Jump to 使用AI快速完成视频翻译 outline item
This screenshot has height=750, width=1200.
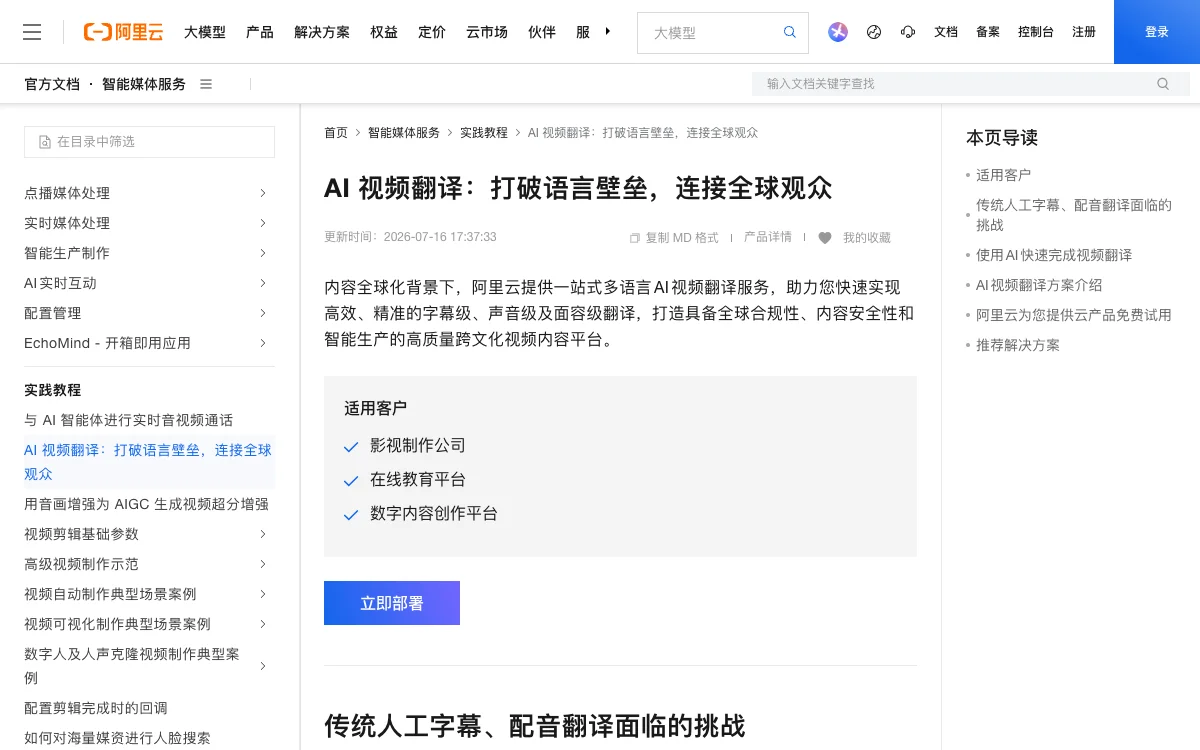(x=1054, y=255)
